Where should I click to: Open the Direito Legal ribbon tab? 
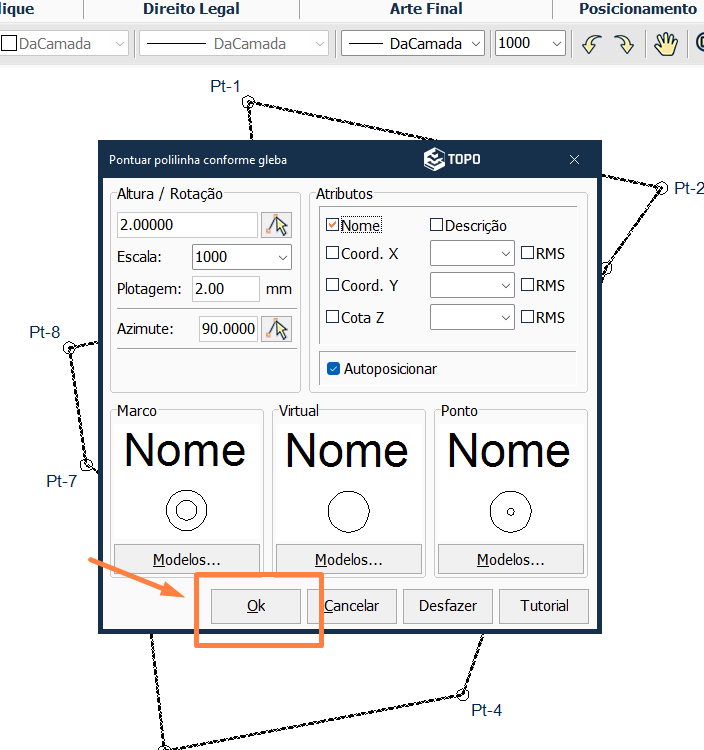pyautogui.click(x=191, y=9)
